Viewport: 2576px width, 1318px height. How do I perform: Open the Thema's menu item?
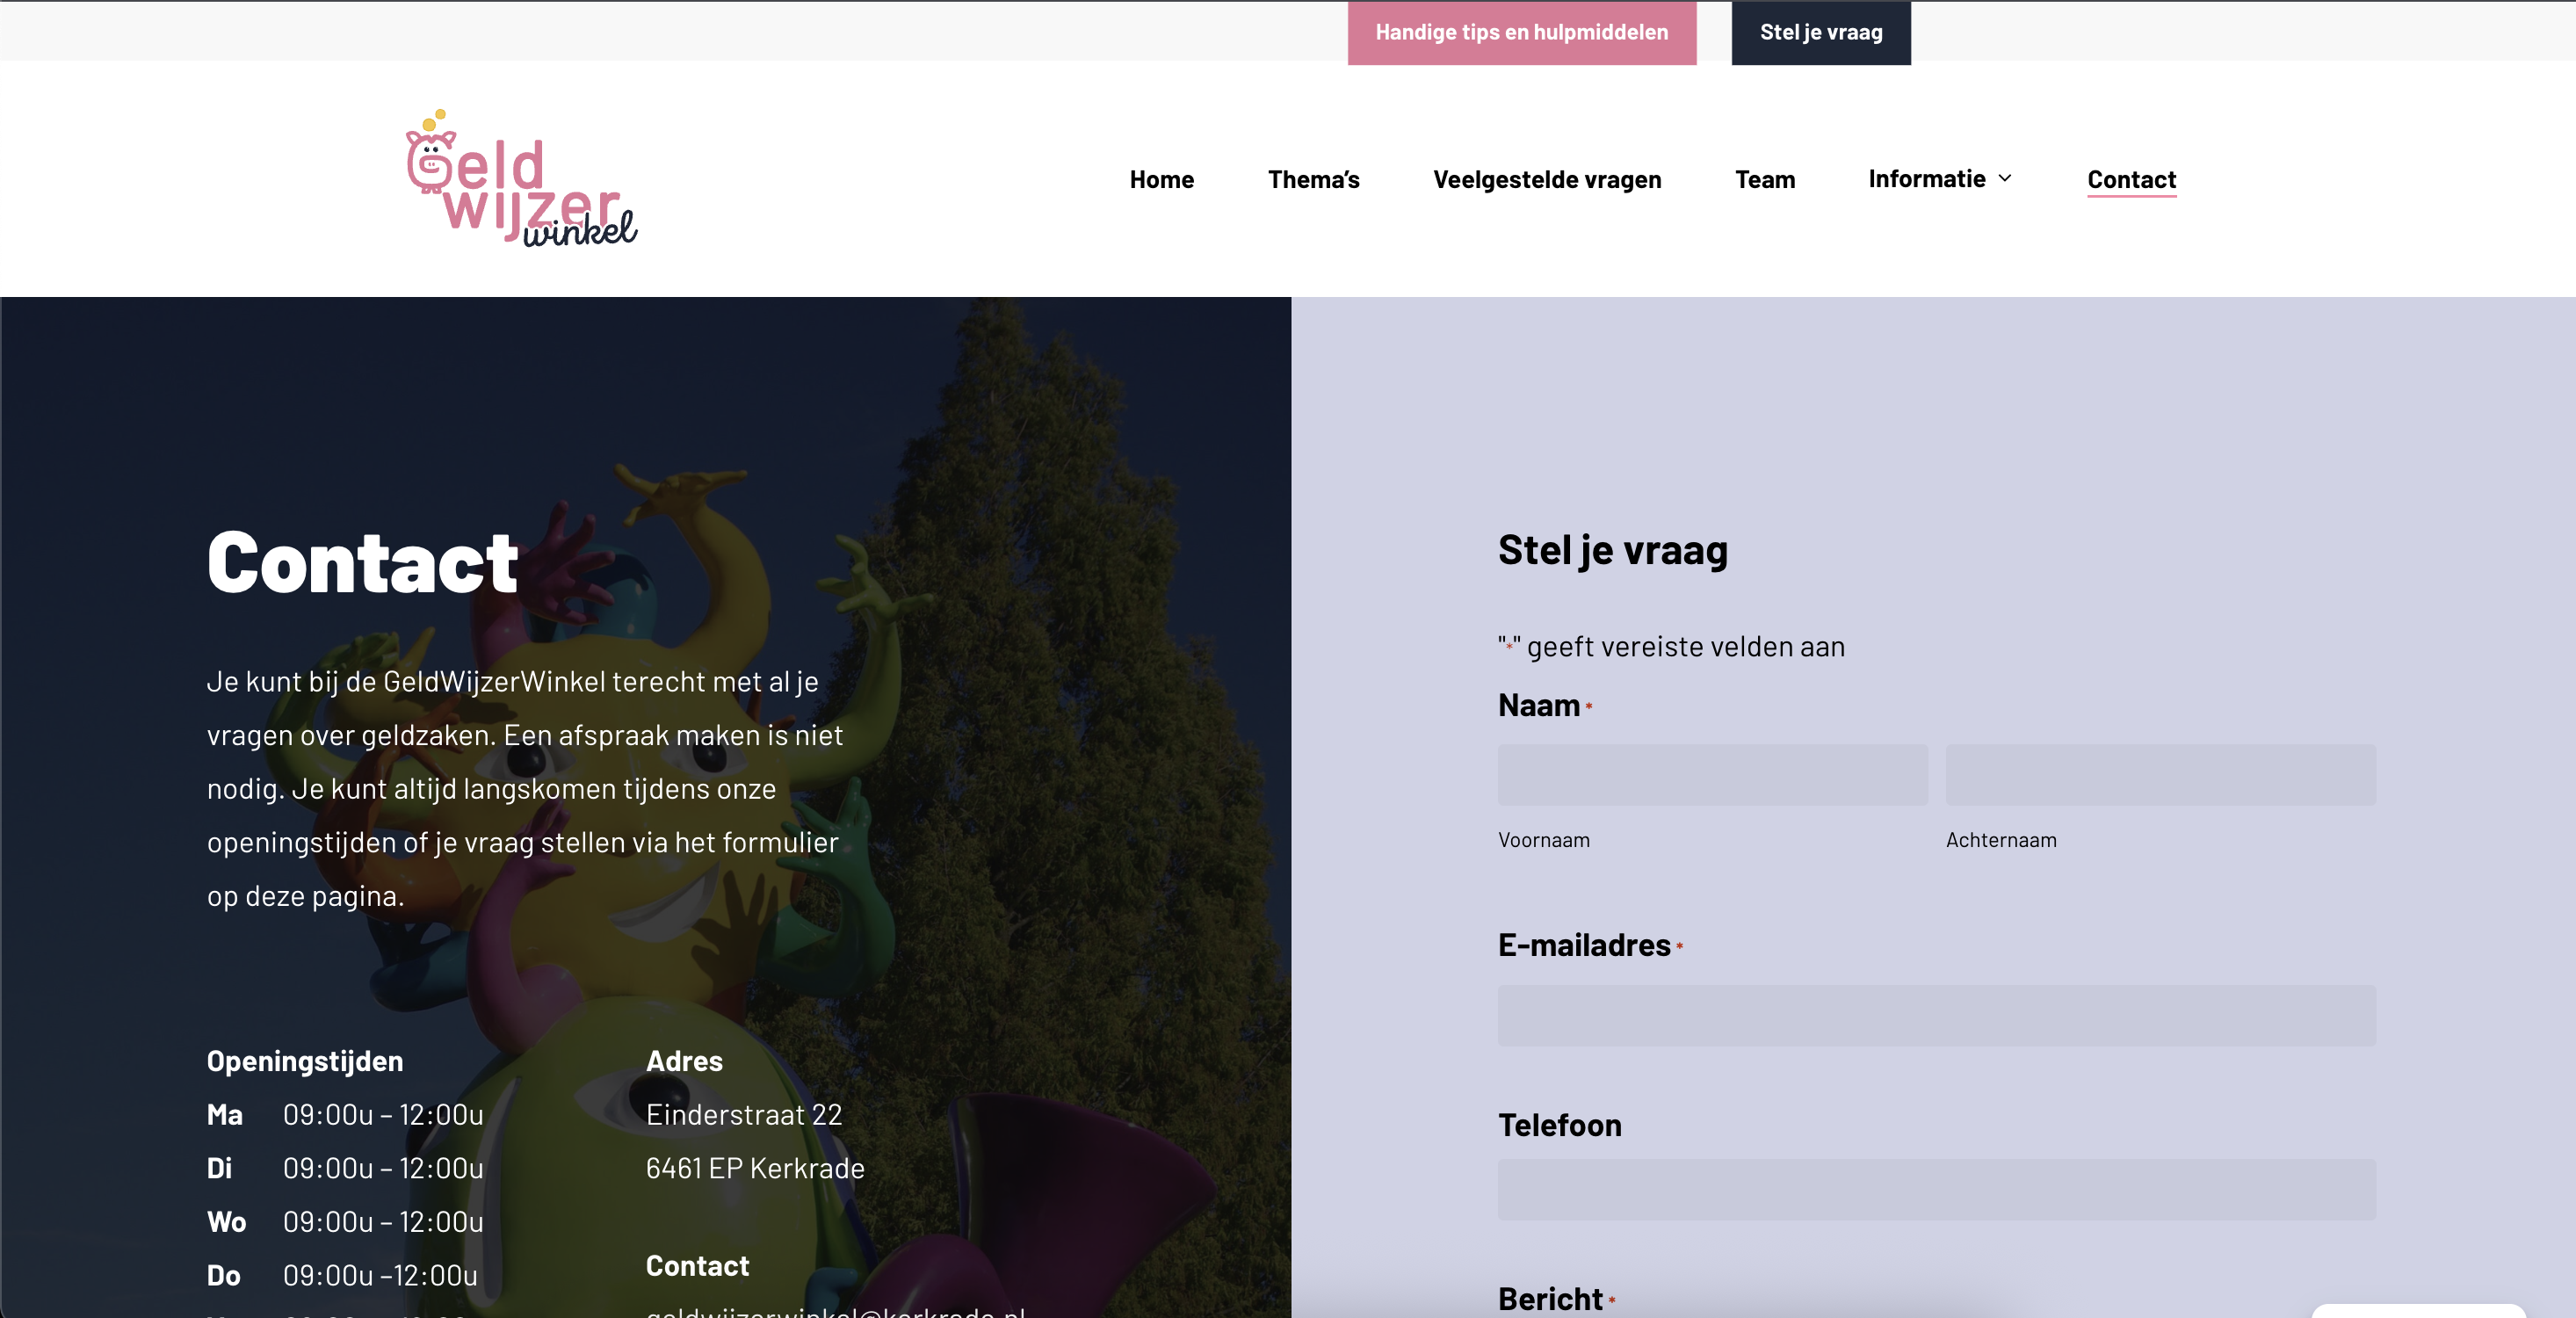[x=1313, y=179]
